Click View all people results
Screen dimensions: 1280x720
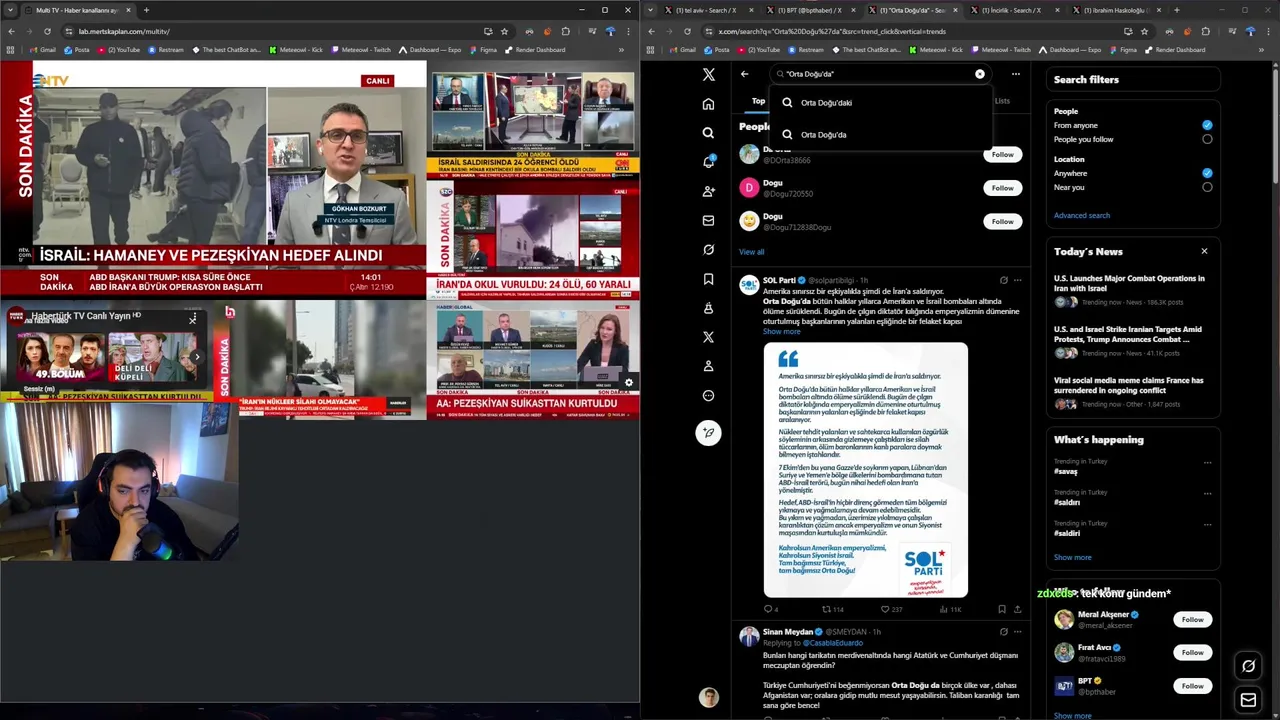point(751,252)
